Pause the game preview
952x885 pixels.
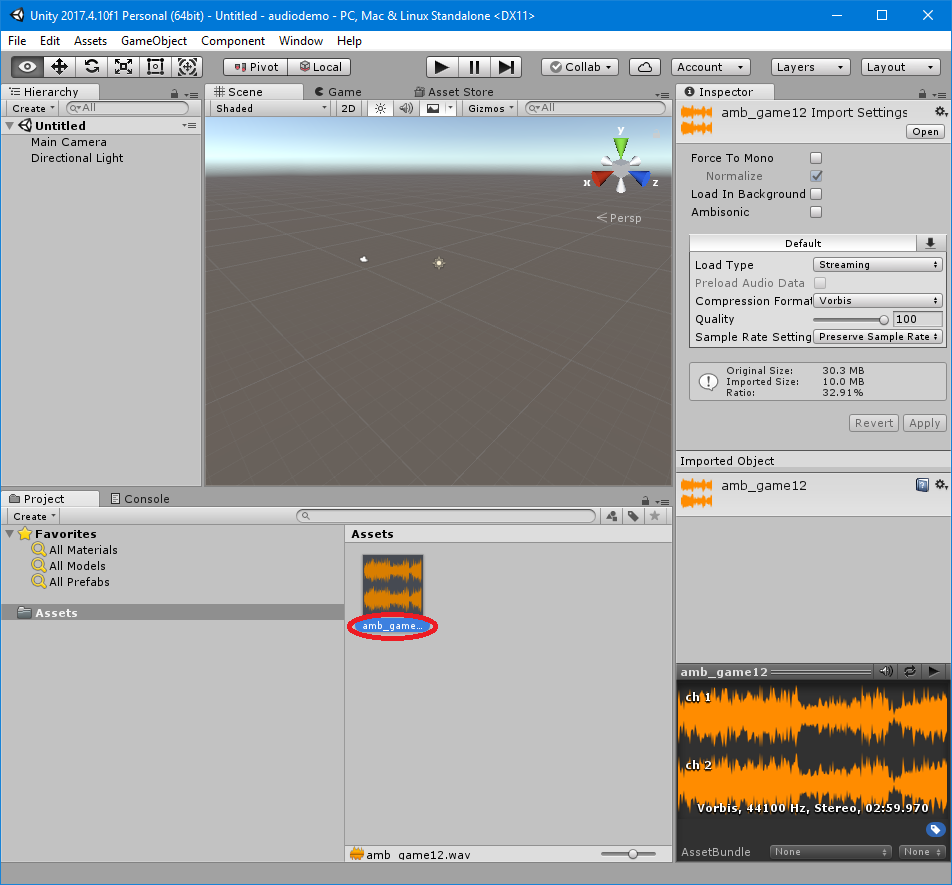coord(474,67)
